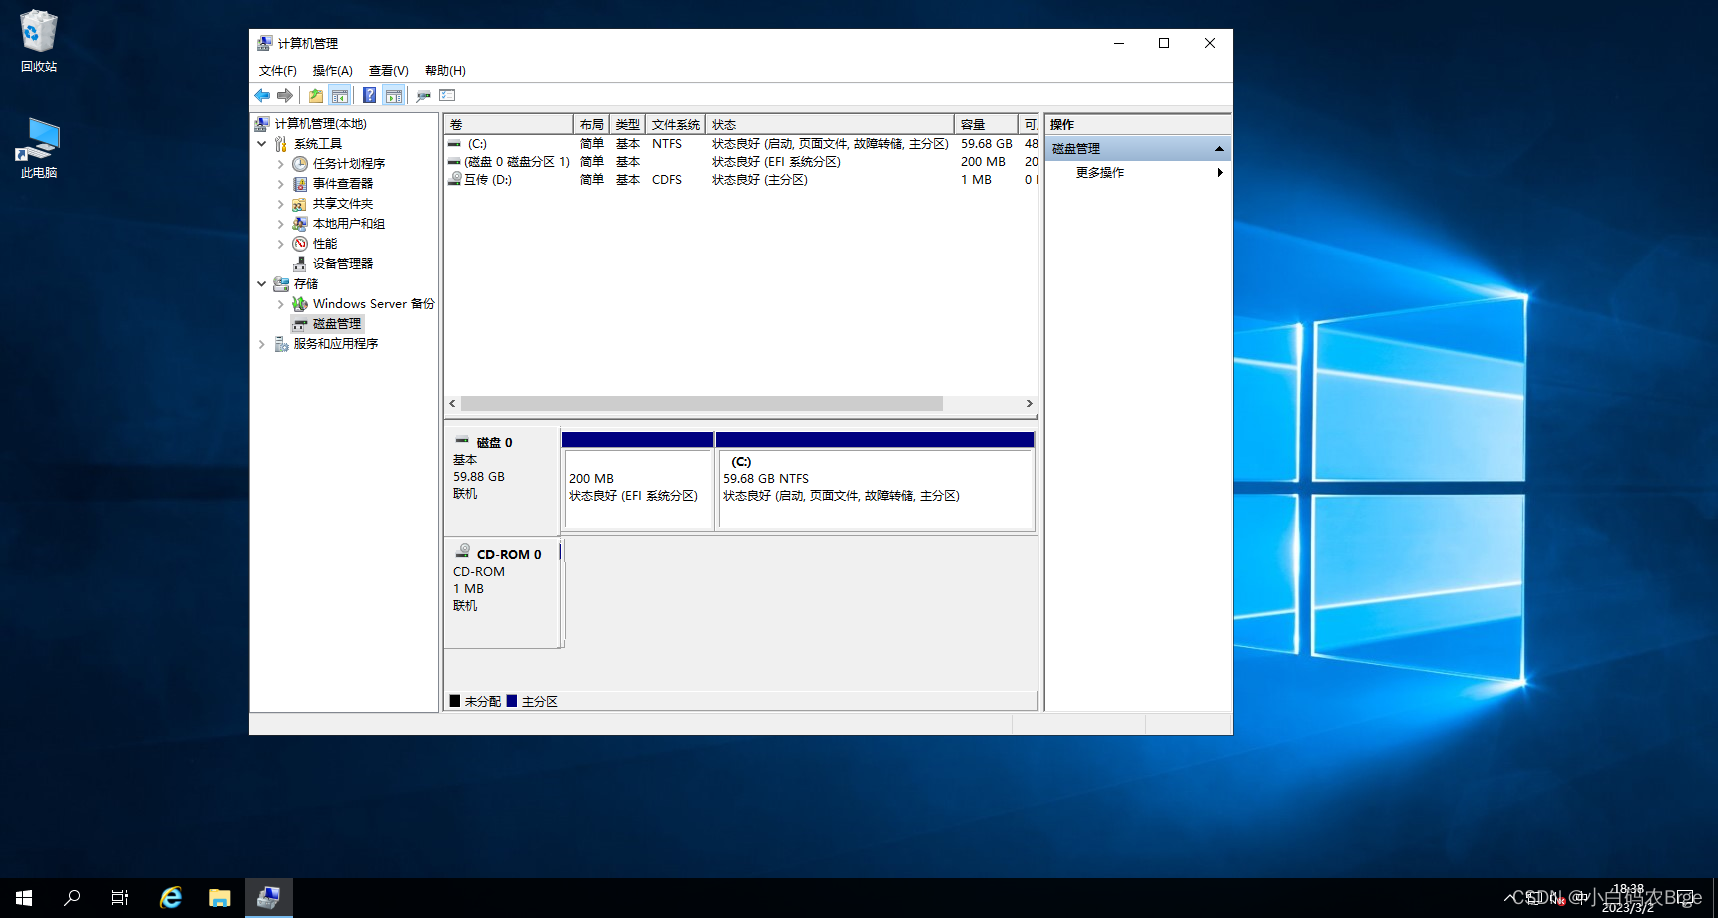1718x918 pixels.
Task: Open the 帮助(H) menu
Action: (445, 71)
